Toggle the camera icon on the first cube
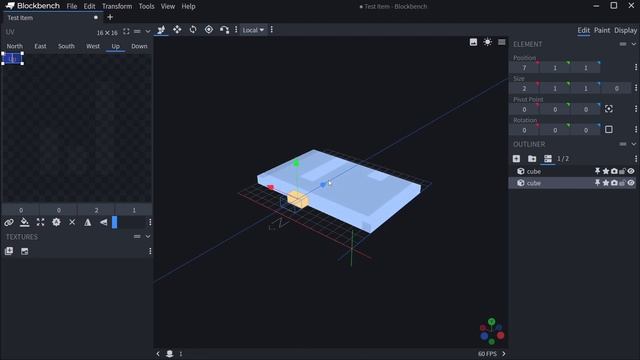The width and height of the screenshot is (640, 360). pyautogui.click(x=614, y=171)
